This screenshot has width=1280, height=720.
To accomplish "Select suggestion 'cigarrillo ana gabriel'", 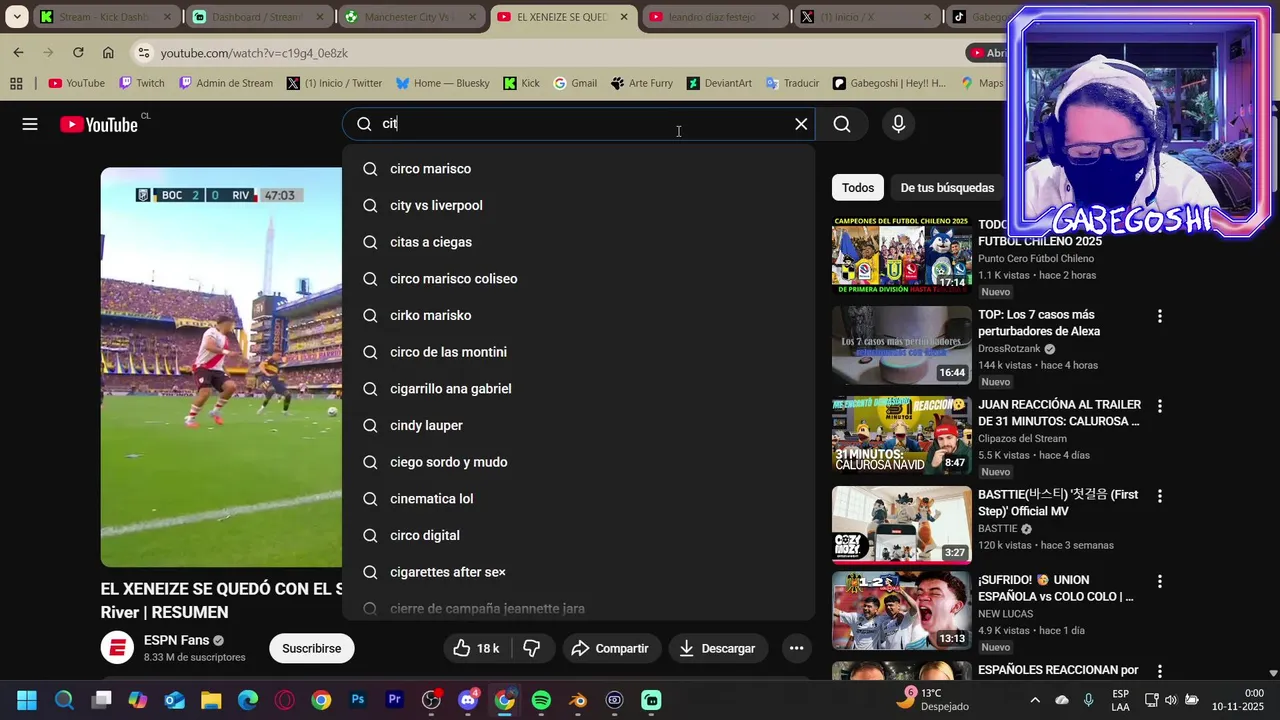I will pos(578,389).
